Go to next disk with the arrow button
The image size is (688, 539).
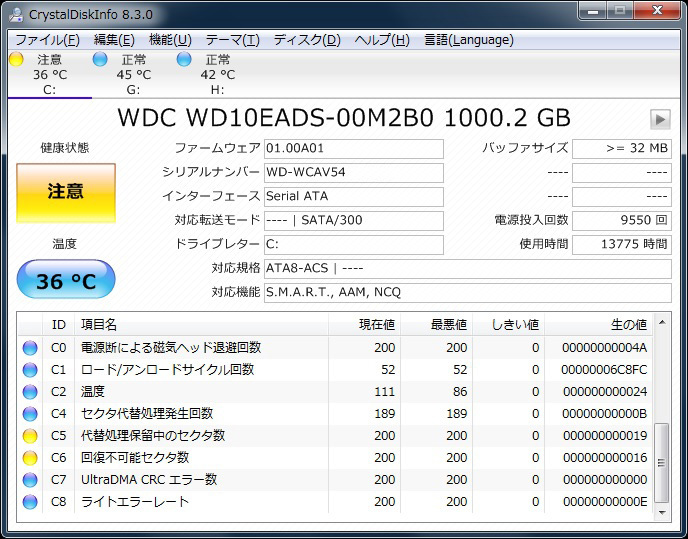(660, 119)
